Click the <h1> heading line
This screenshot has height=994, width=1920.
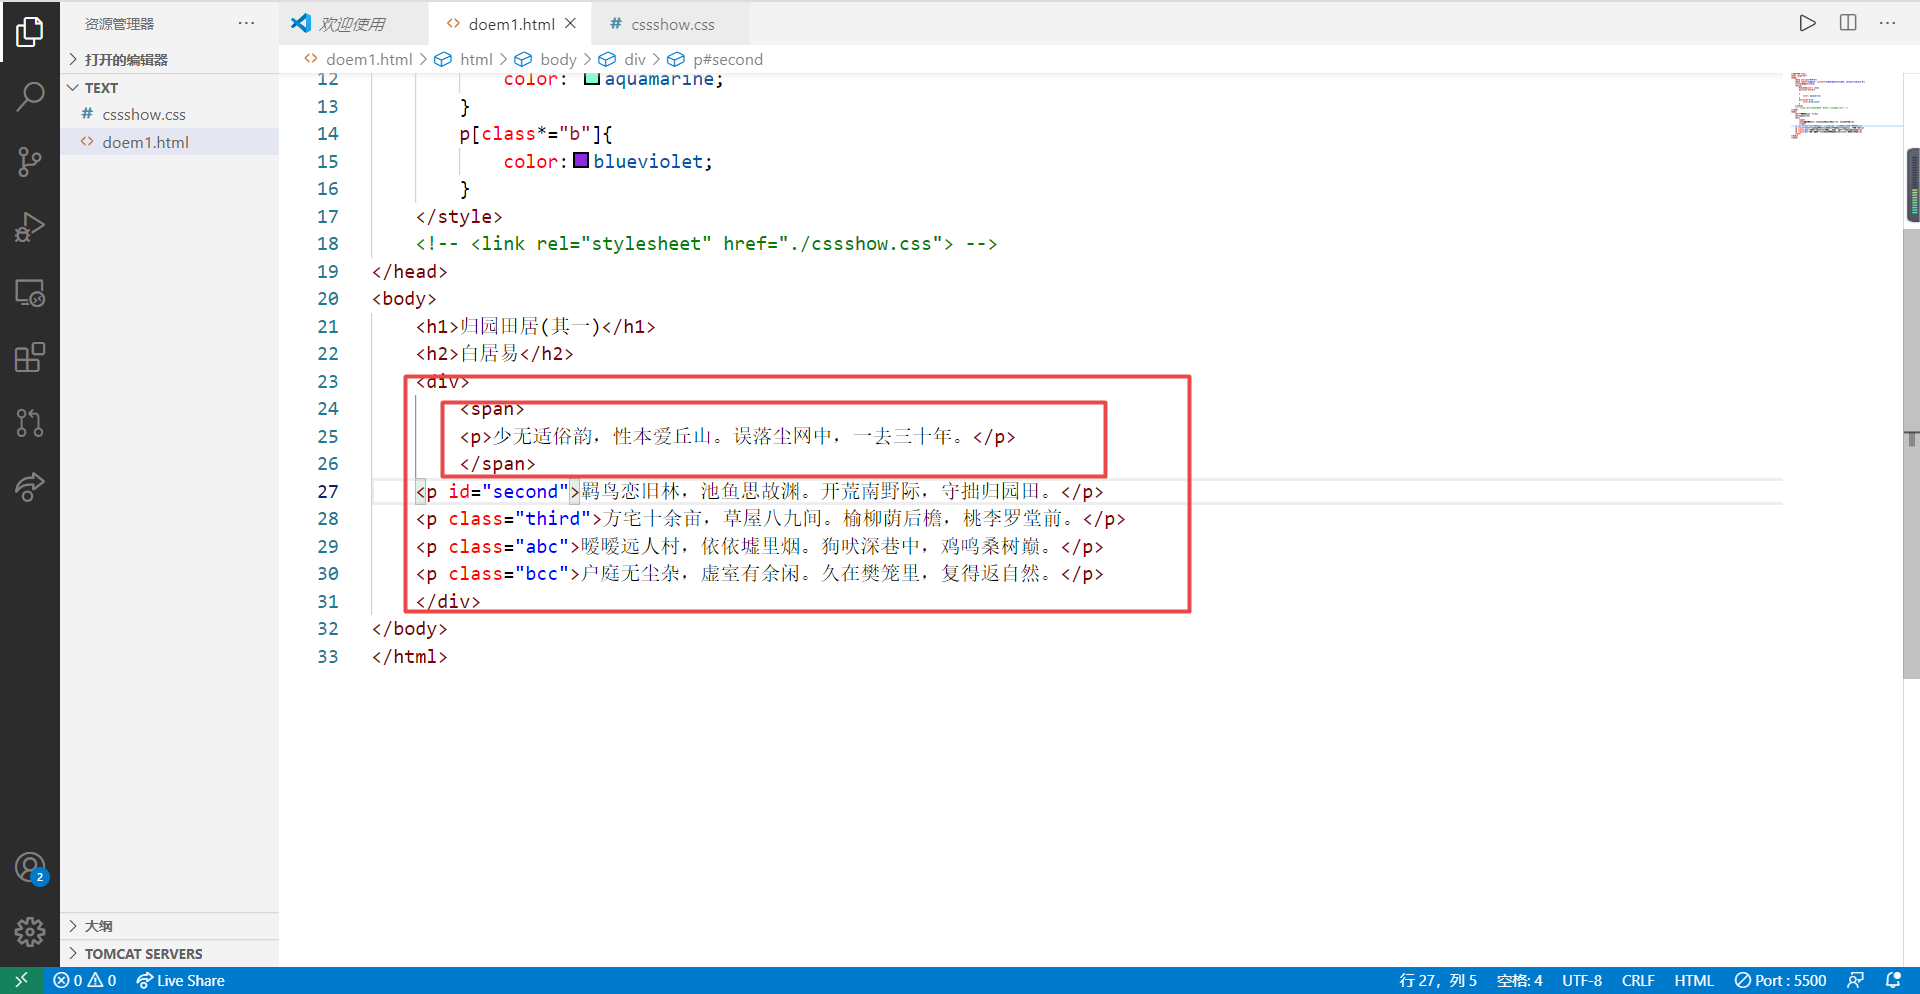point(536,326)
